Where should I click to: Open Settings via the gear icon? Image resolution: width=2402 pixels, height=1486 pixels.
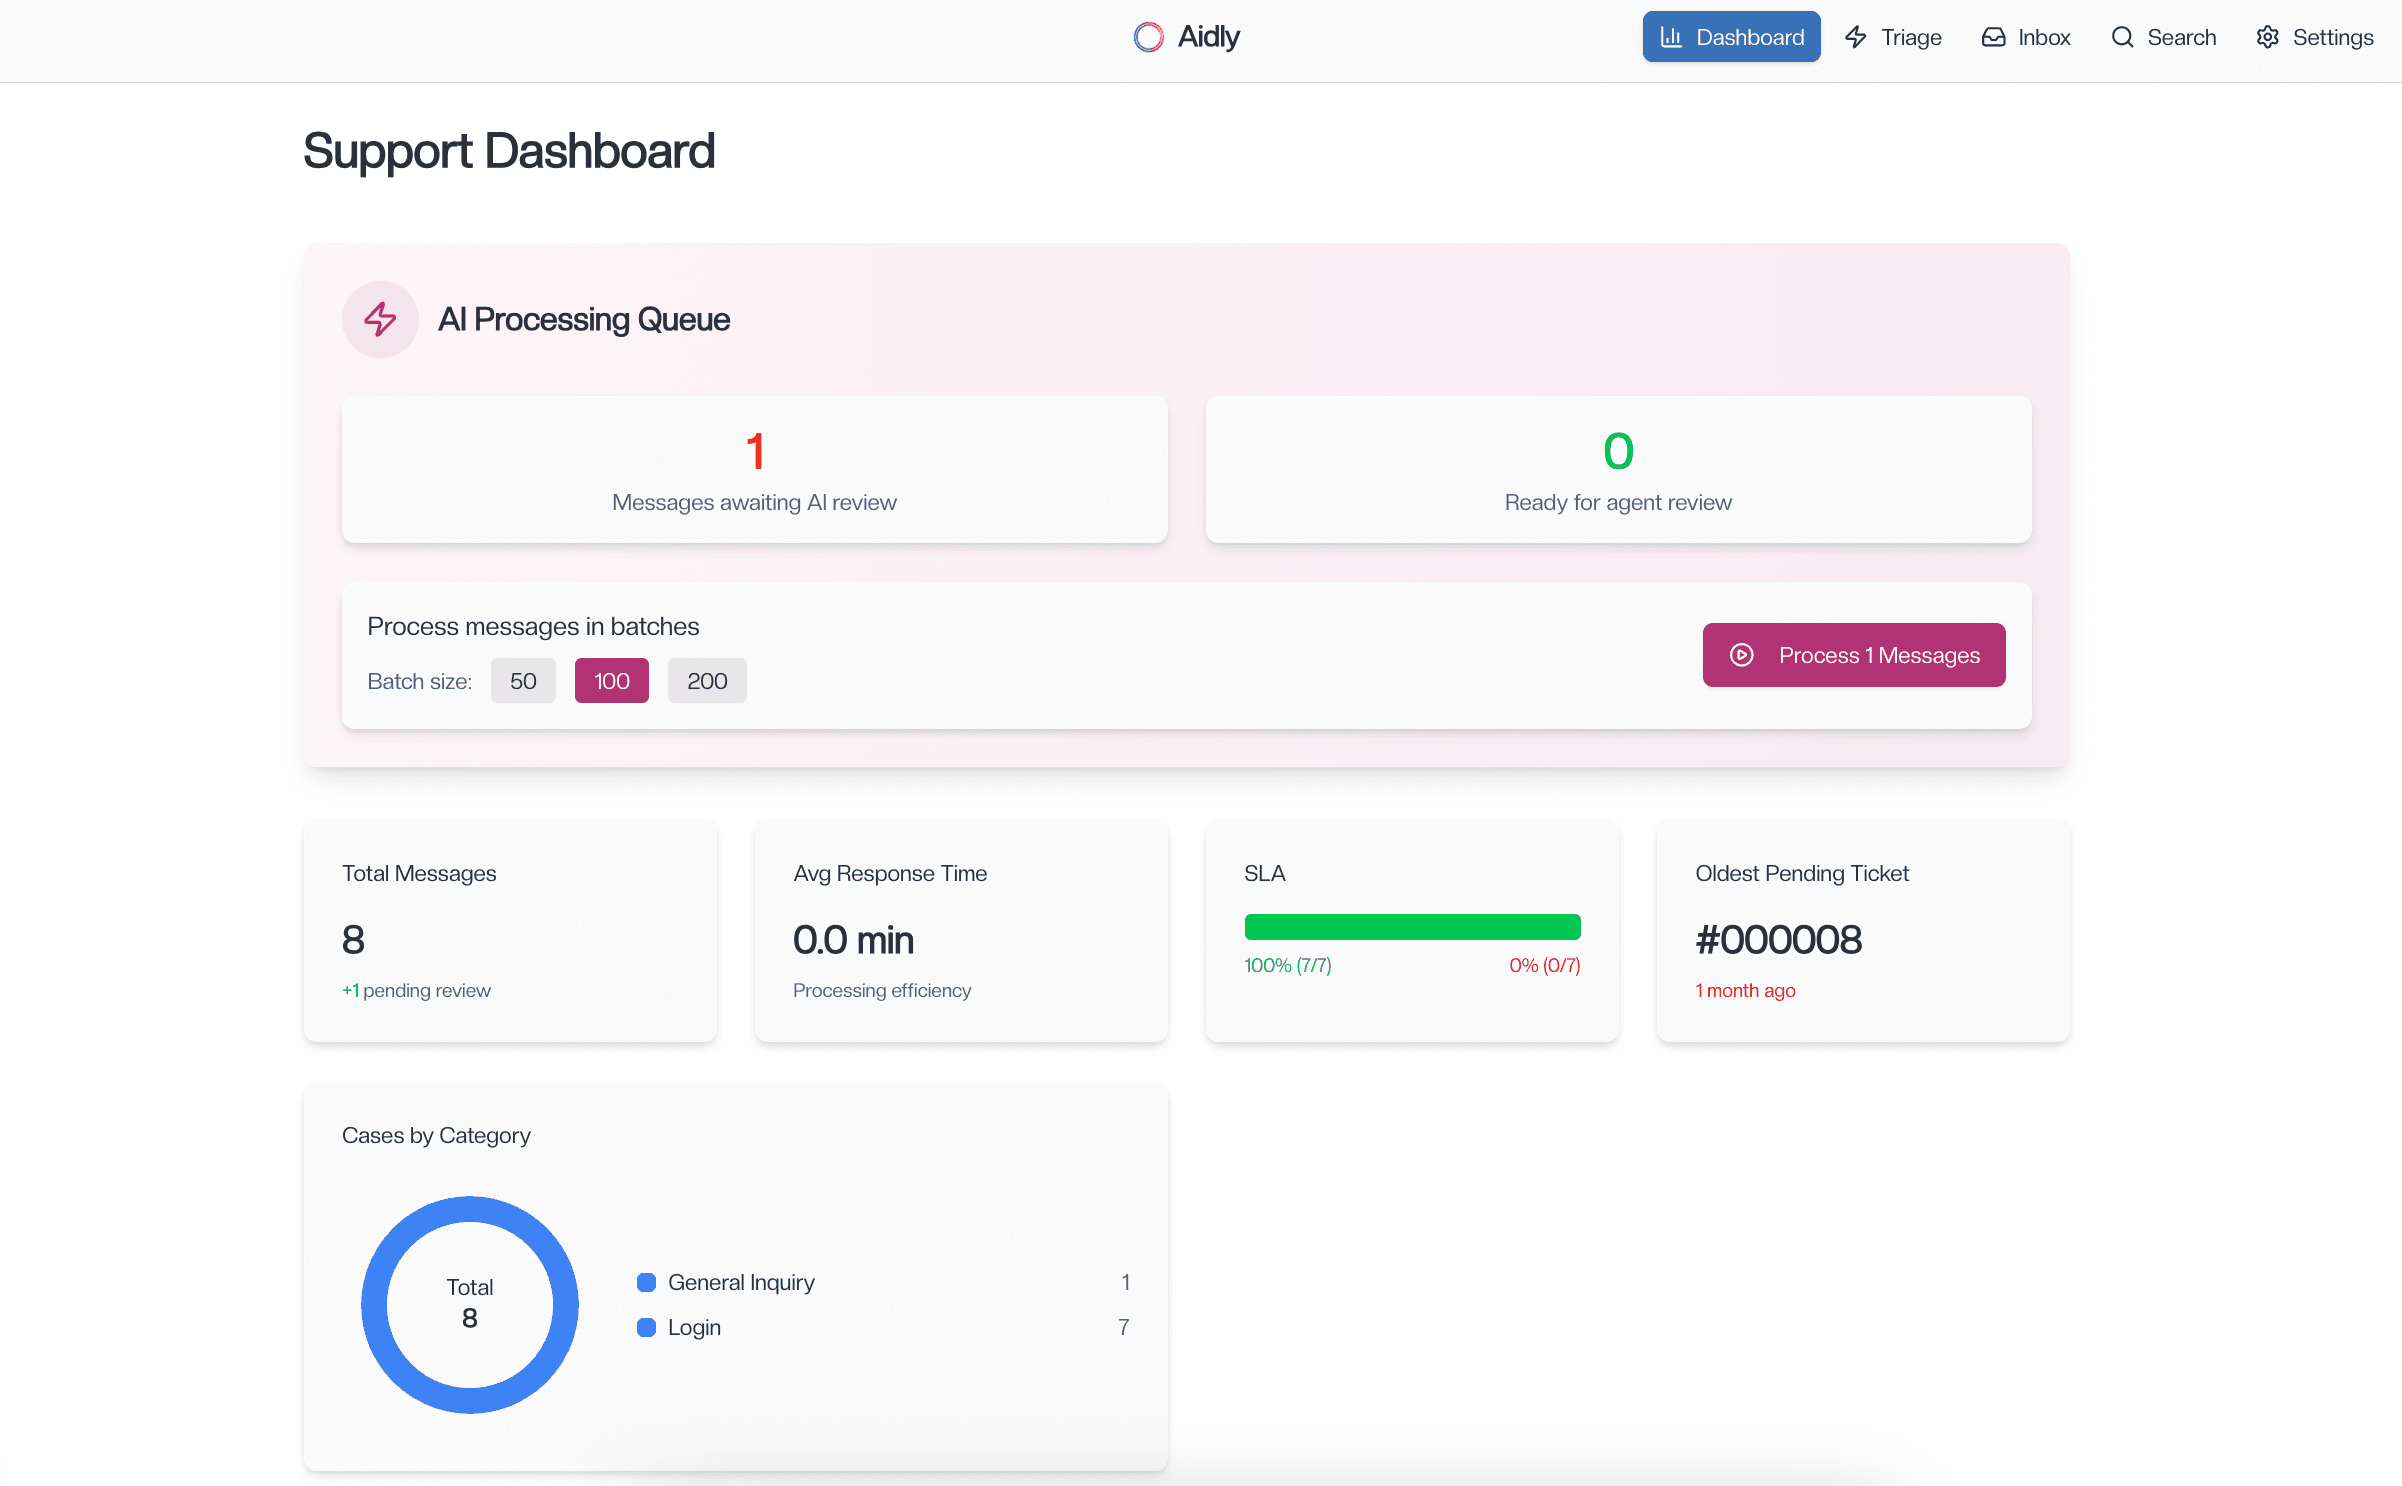(2268, 36)
